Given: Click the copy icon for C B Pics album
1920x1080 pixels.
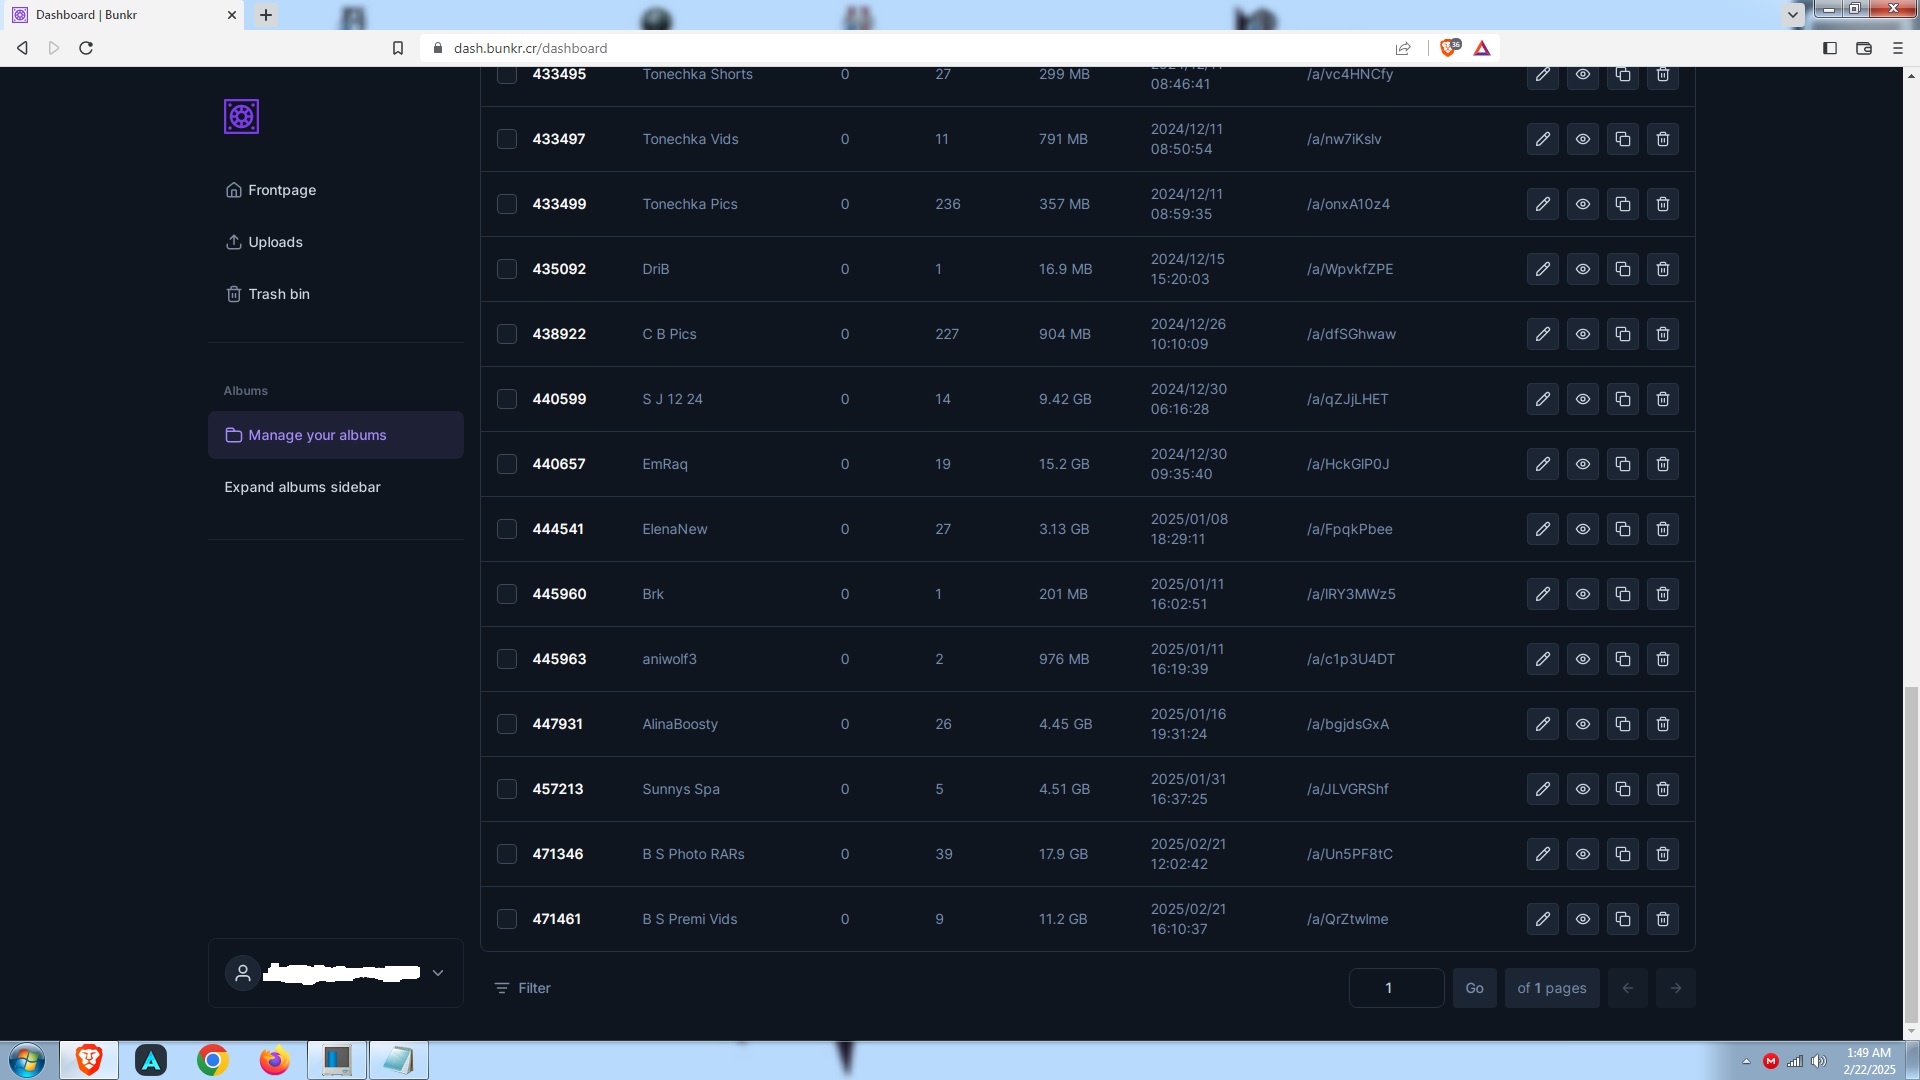Looking at the screenshot, I should (x=1623, y=334).
